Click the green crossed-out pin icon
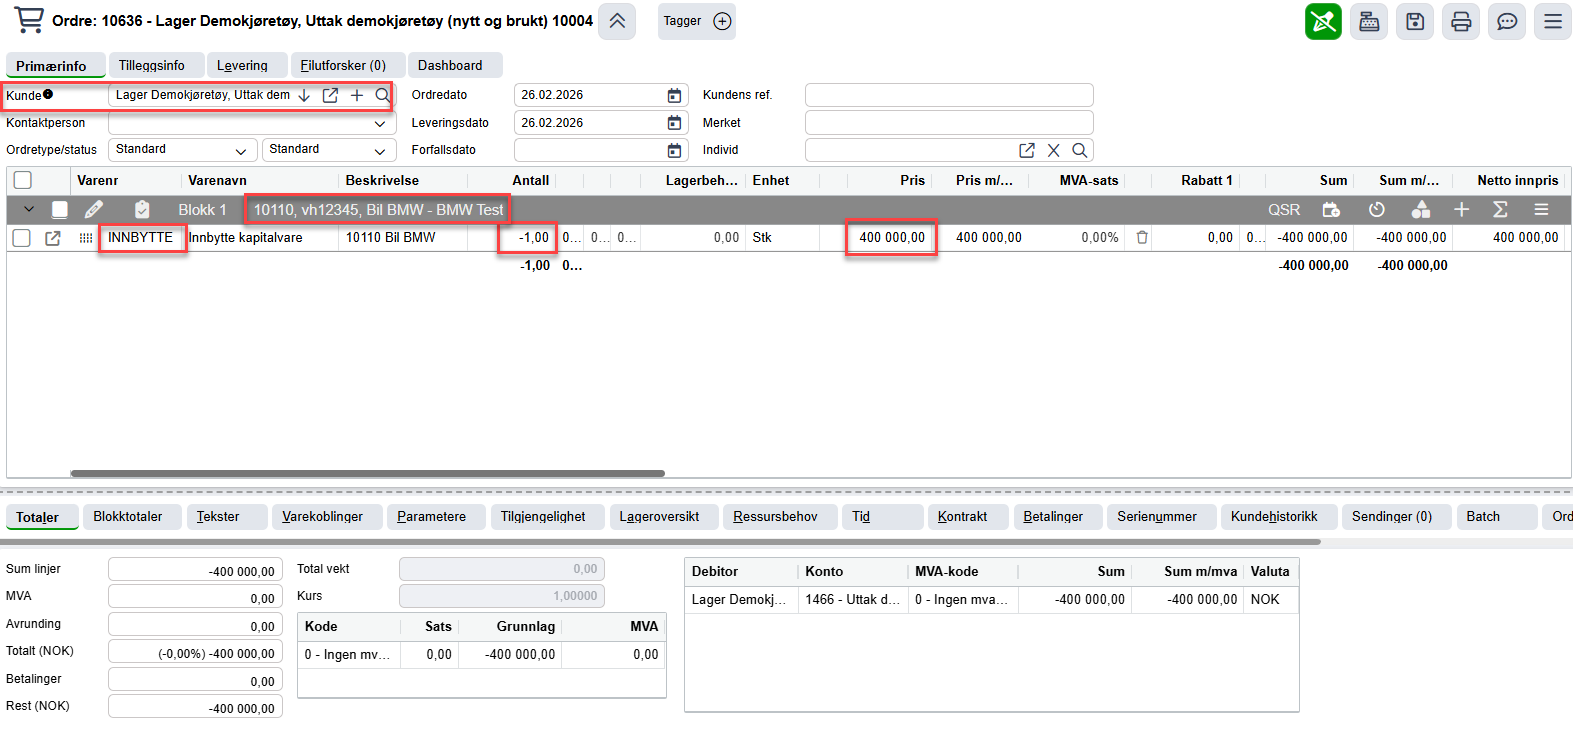Screen dimensions: 1573x731 pyautogui.click(x=1323, y=21)
